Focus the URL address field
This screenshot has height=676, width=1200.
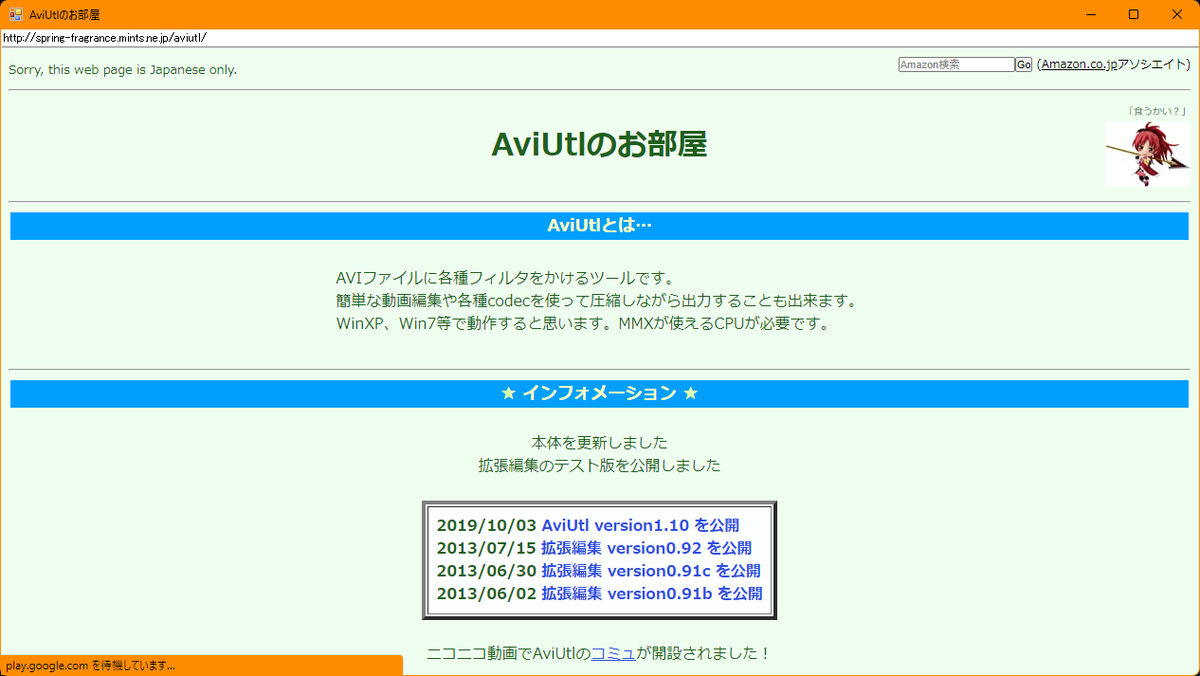point(600,37)
